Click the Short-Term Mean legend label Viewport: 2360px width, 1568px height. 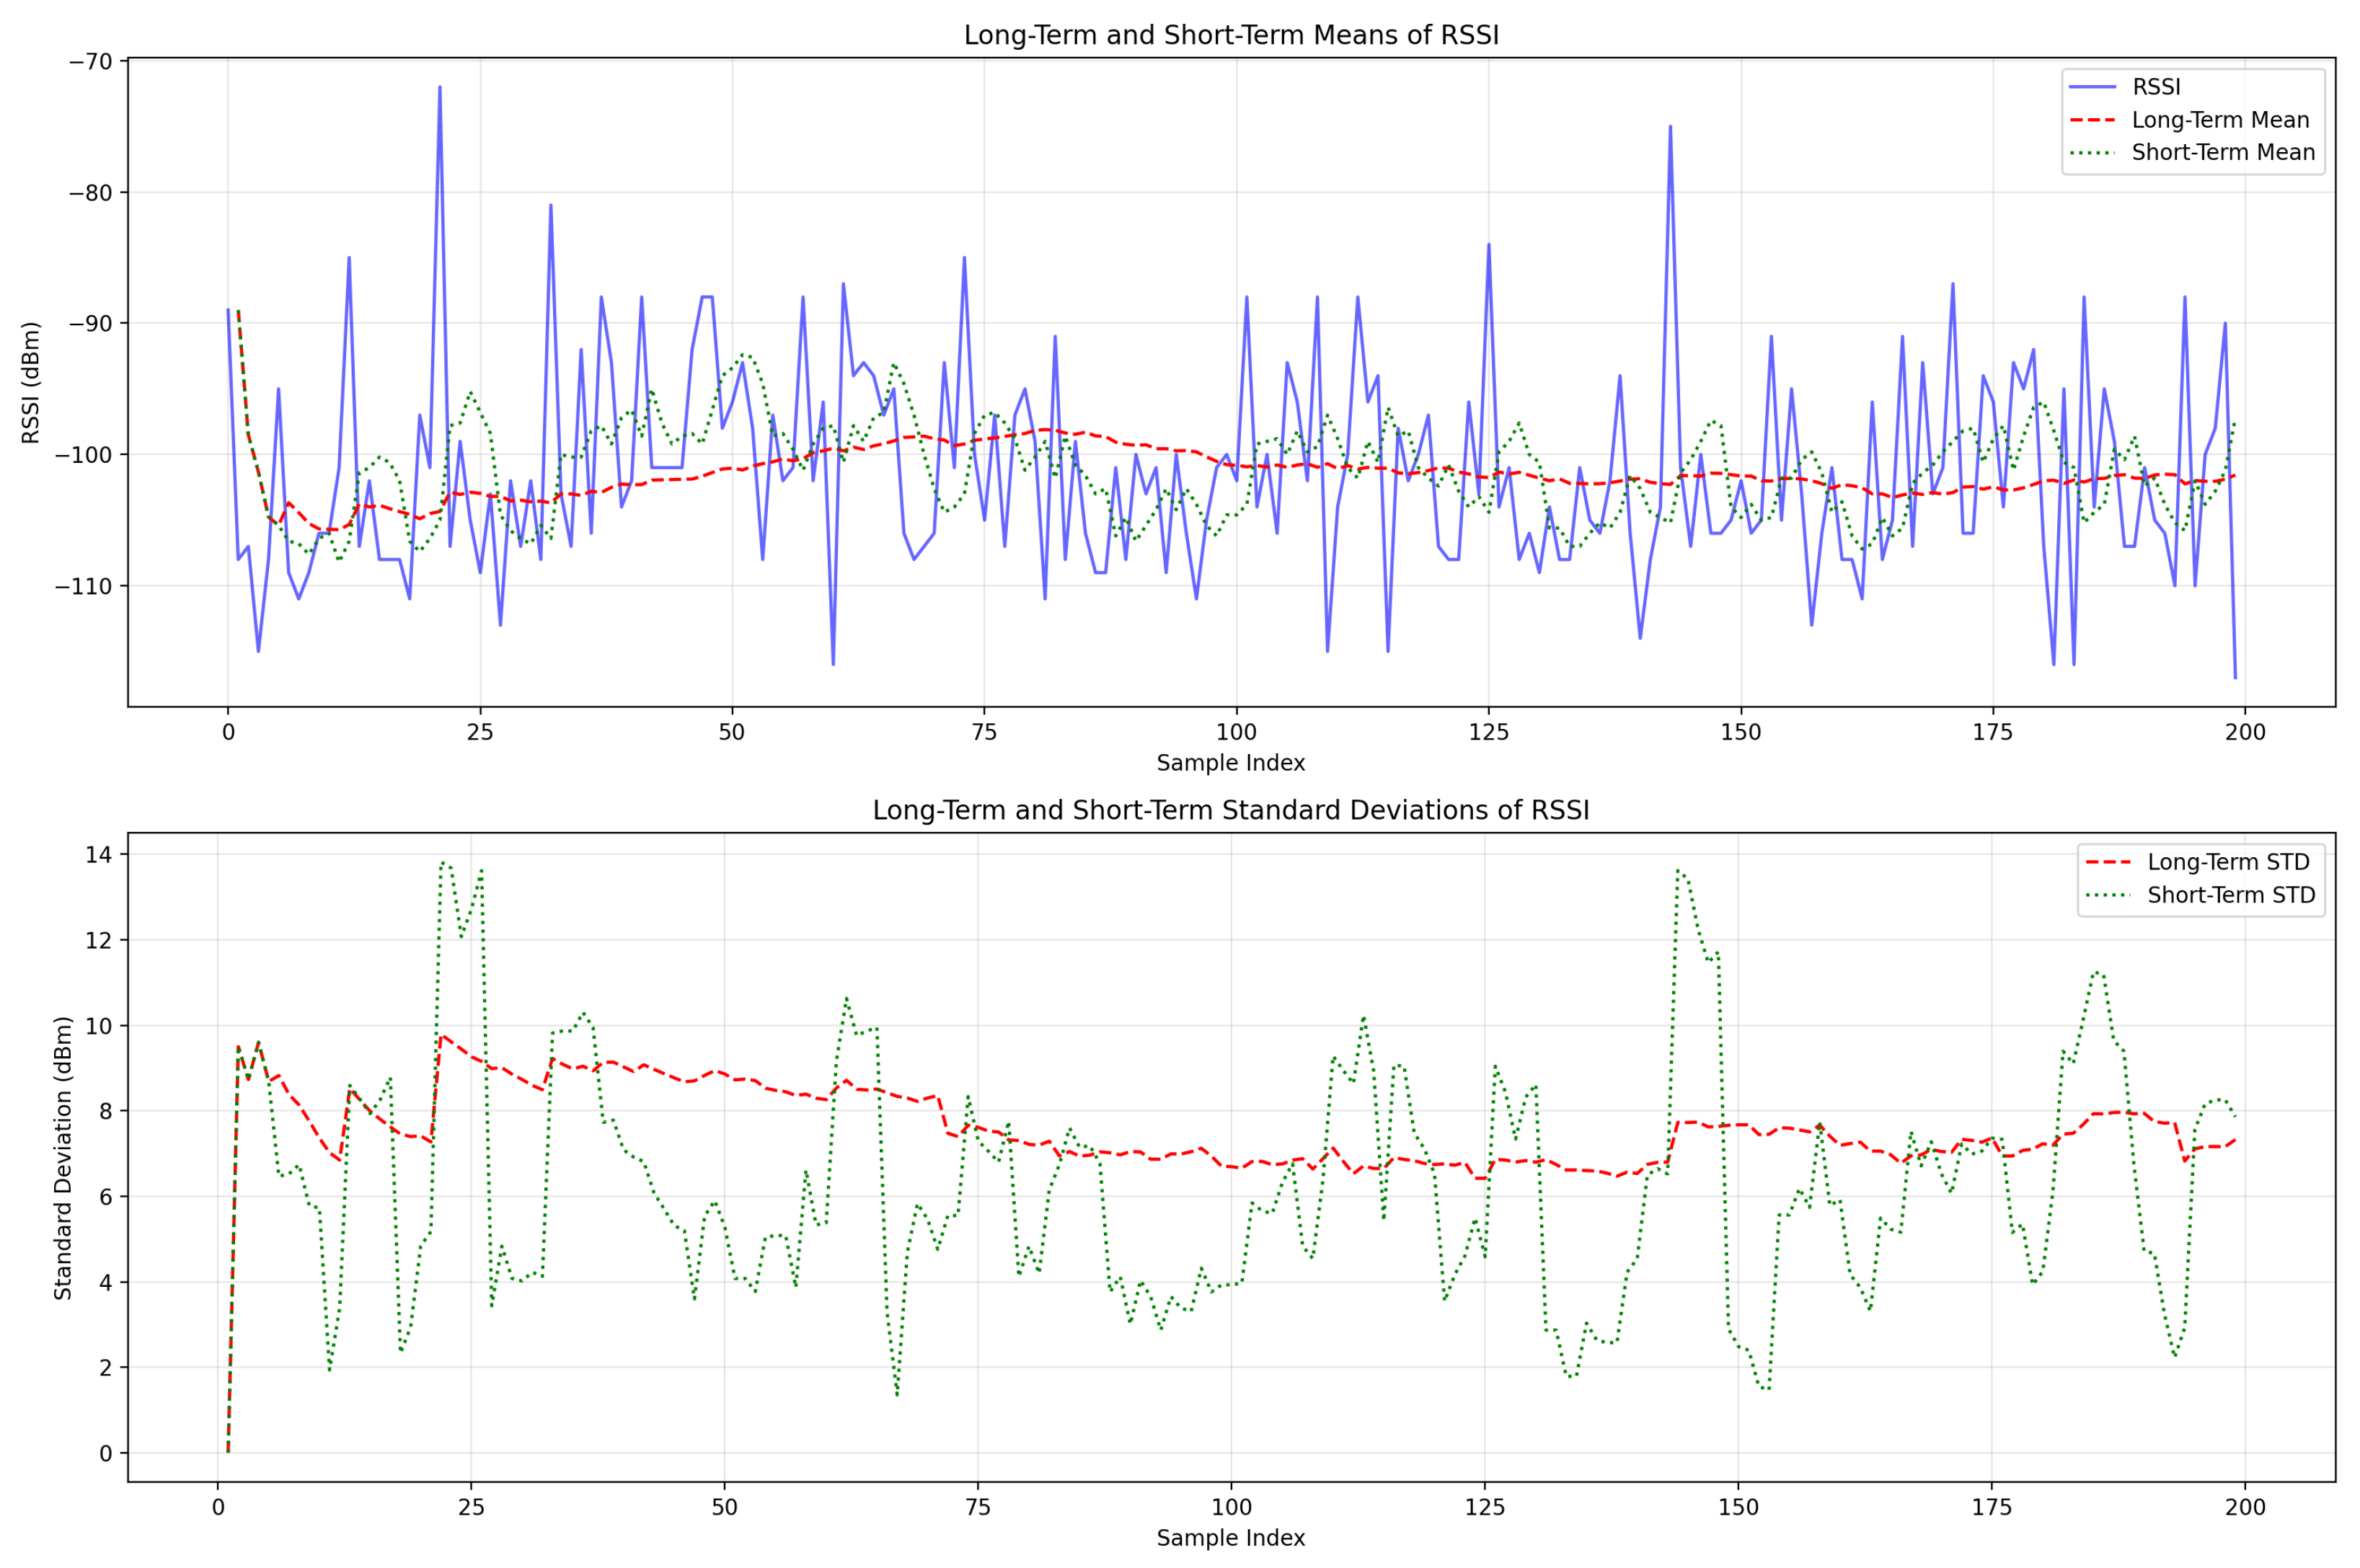coord(2223,152)
